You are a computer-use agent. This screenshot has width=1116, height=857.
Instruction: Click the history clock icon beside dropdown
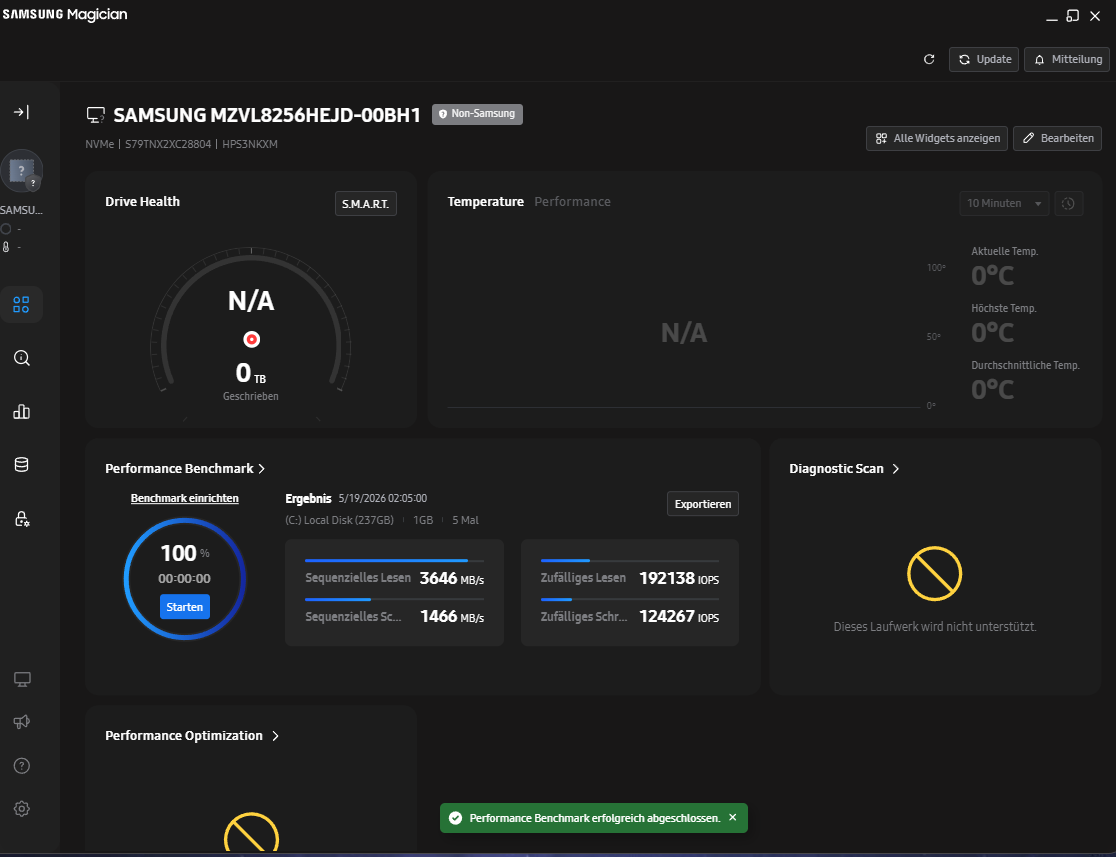coord(1068,204)
